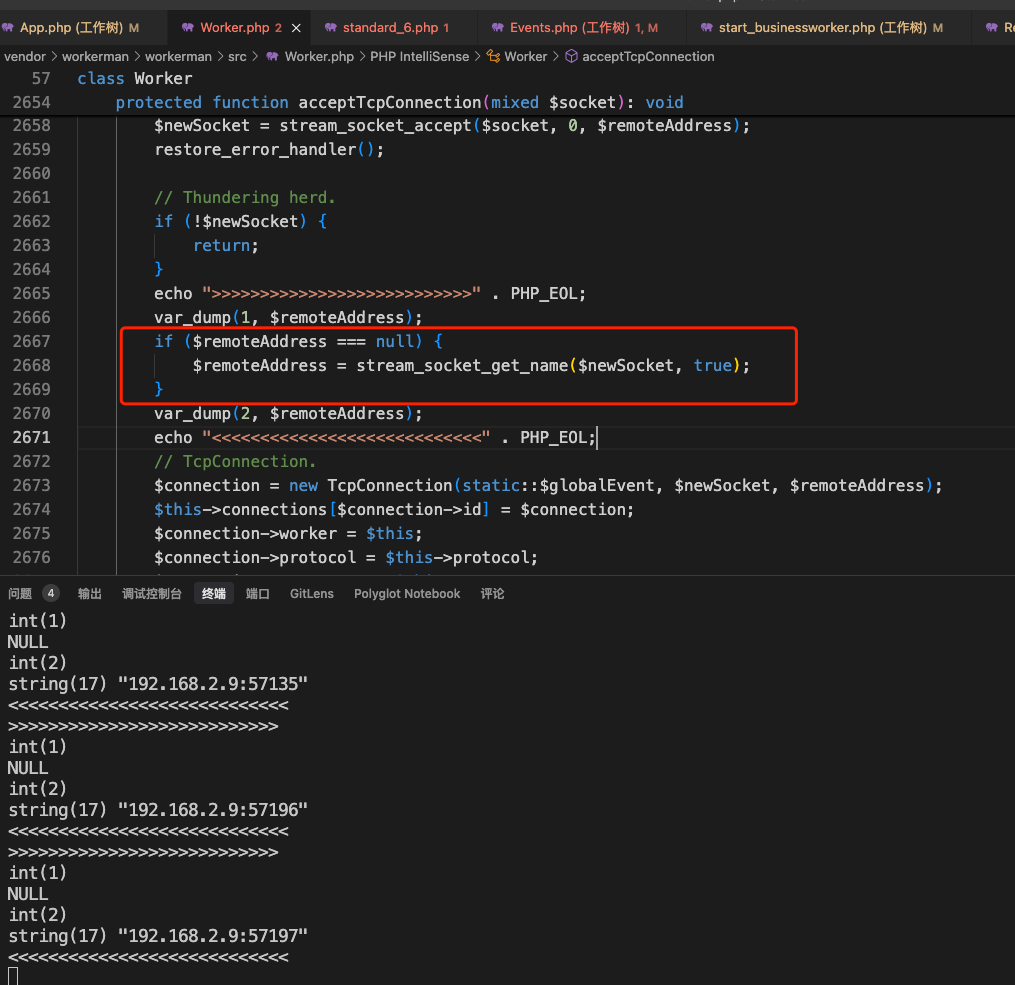Screen dimensions: 1015x985
Task: Click the PHP icon on start_businessworker.php tab
Action: (x=707, y=28)
